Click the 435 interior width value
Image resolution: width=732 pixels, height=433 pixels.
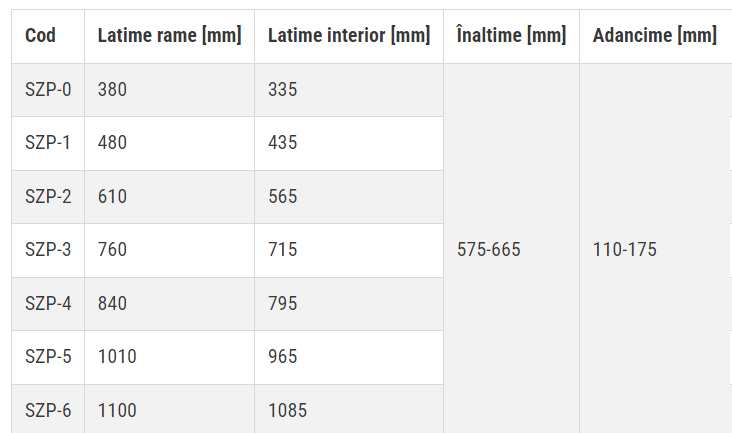(283, 143)
